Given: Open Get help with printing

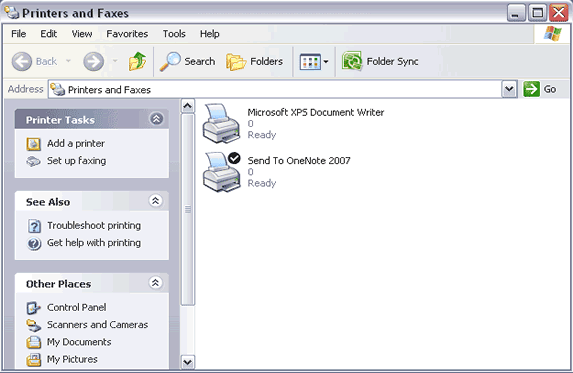Looking at the screenshot, I should (94, 243).
